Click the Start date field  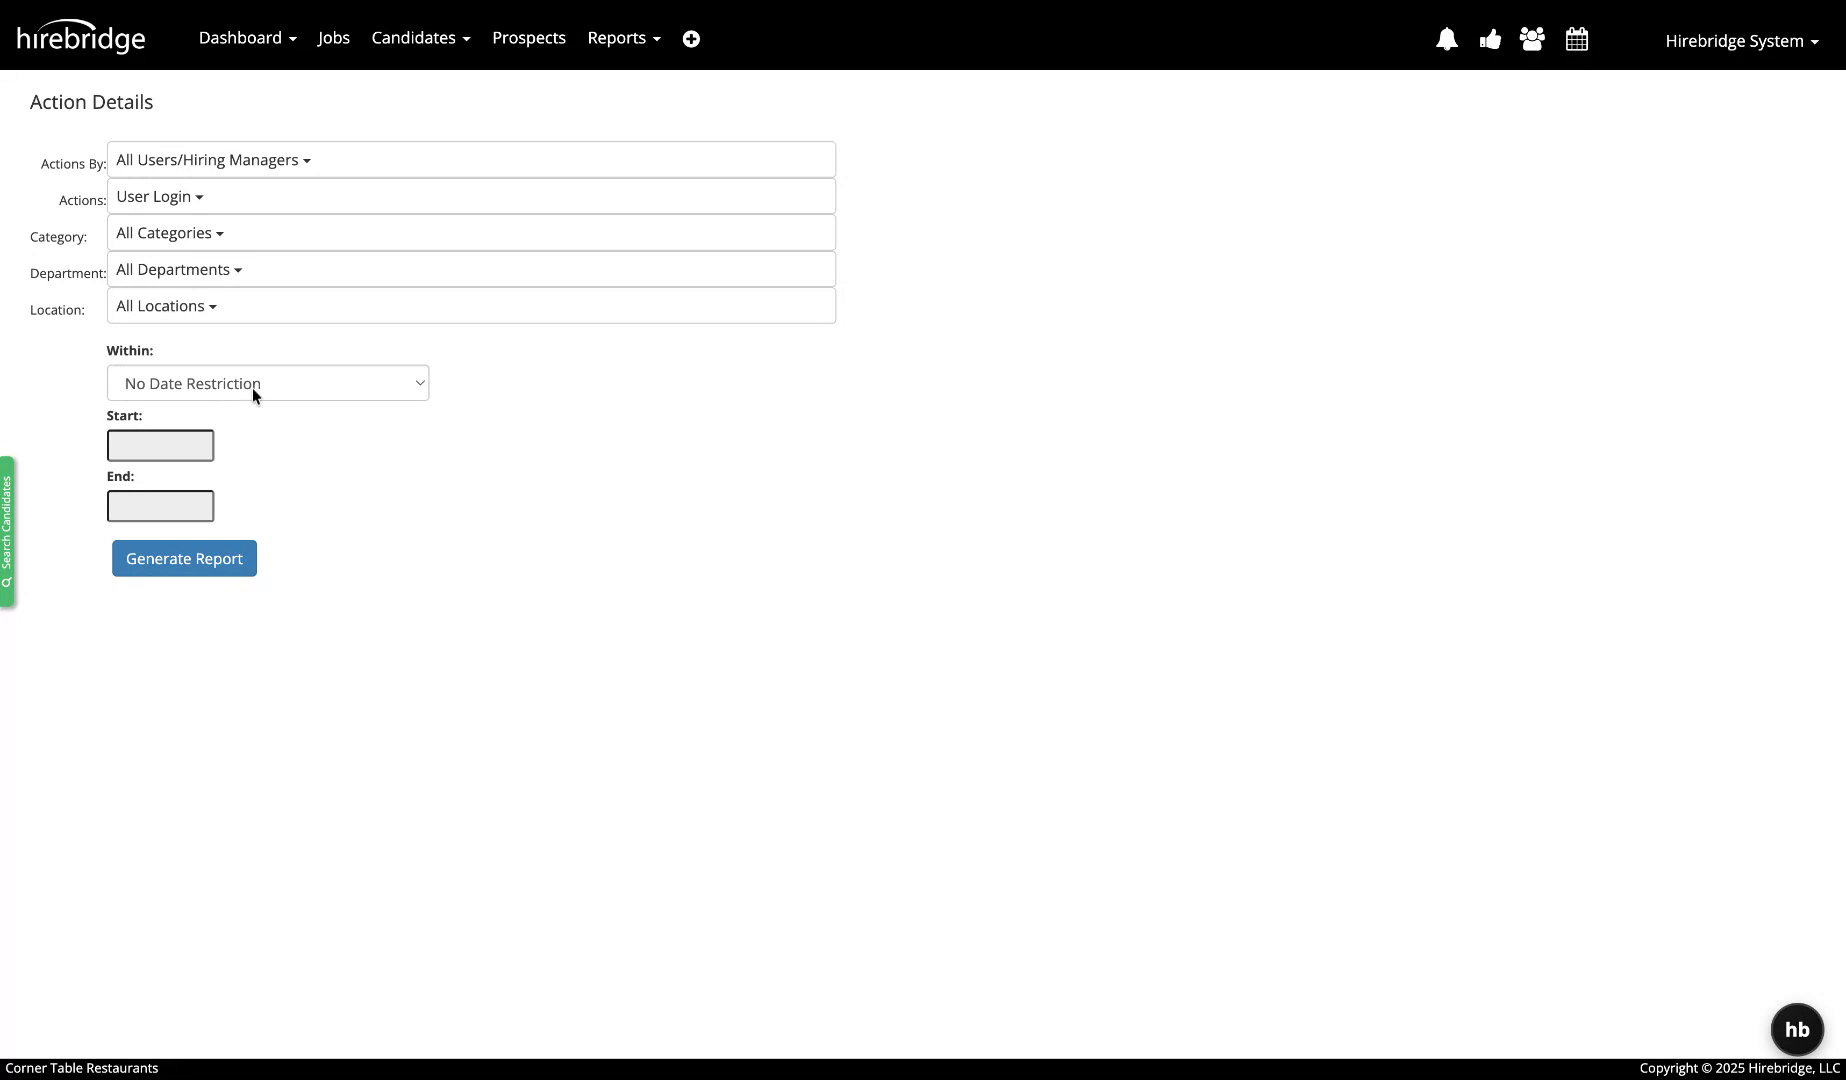point(160,445)
